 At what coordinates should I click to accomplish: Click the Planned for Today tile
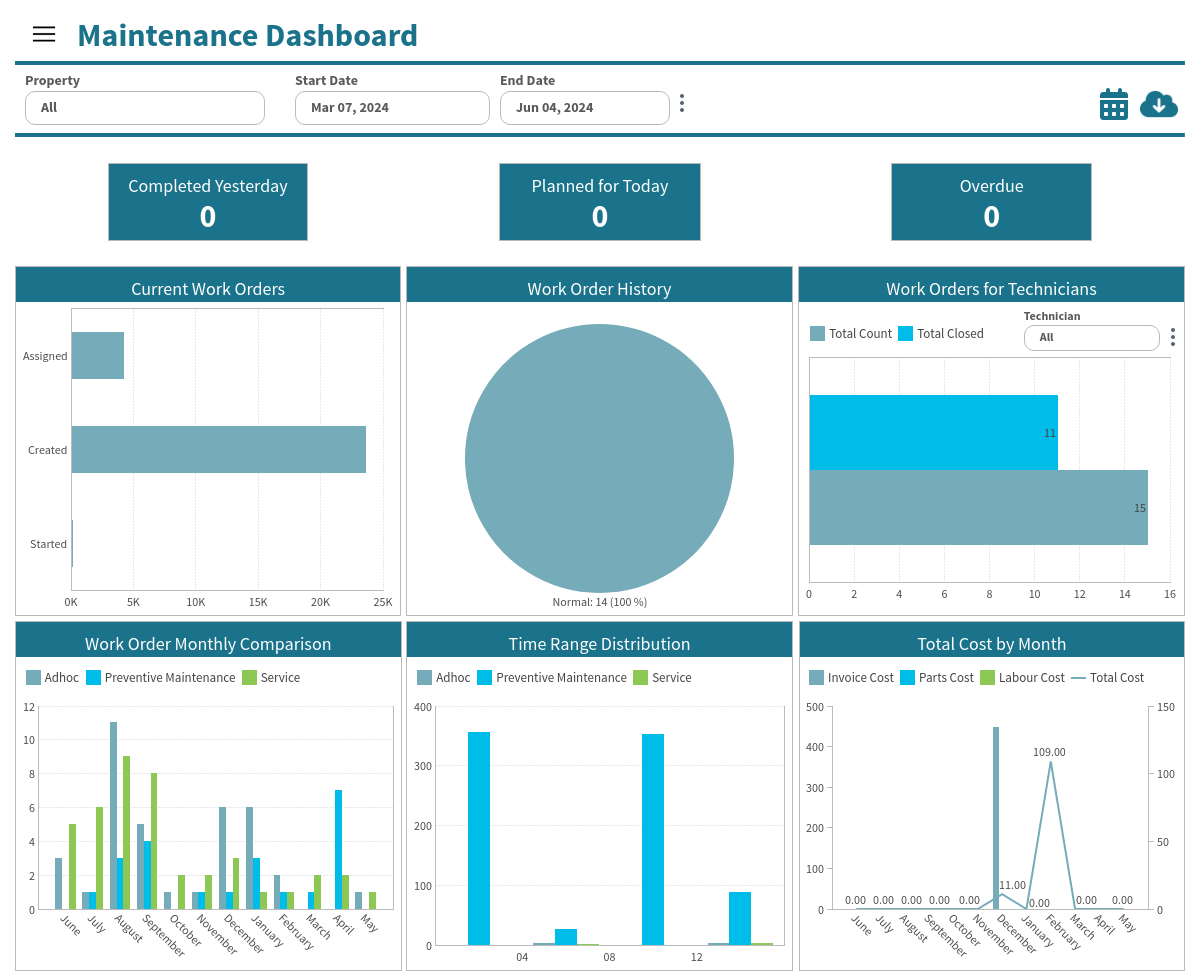click(x=600, y=202)
